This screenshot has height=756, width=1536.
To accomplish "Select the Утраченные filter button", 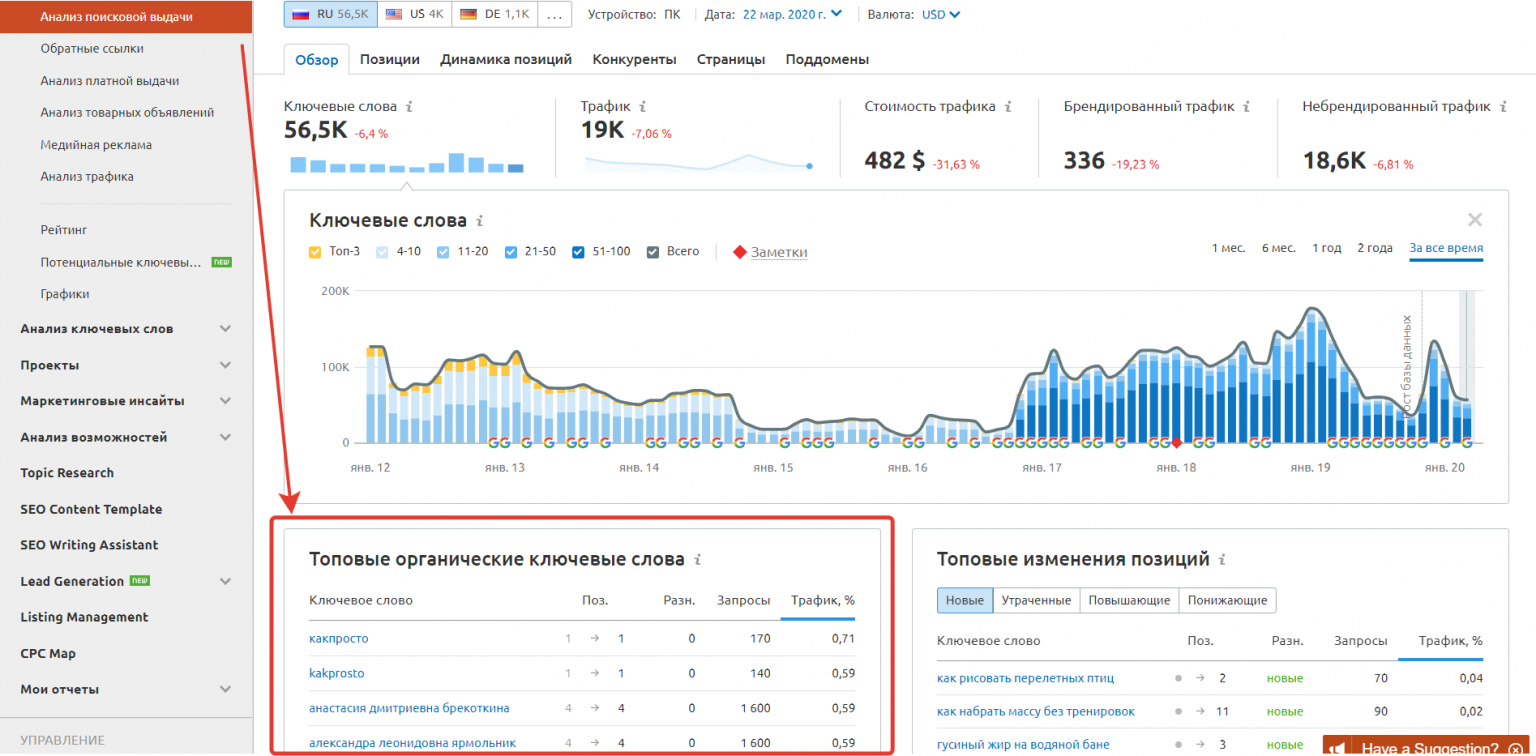I will click(x=1036, y=600).
